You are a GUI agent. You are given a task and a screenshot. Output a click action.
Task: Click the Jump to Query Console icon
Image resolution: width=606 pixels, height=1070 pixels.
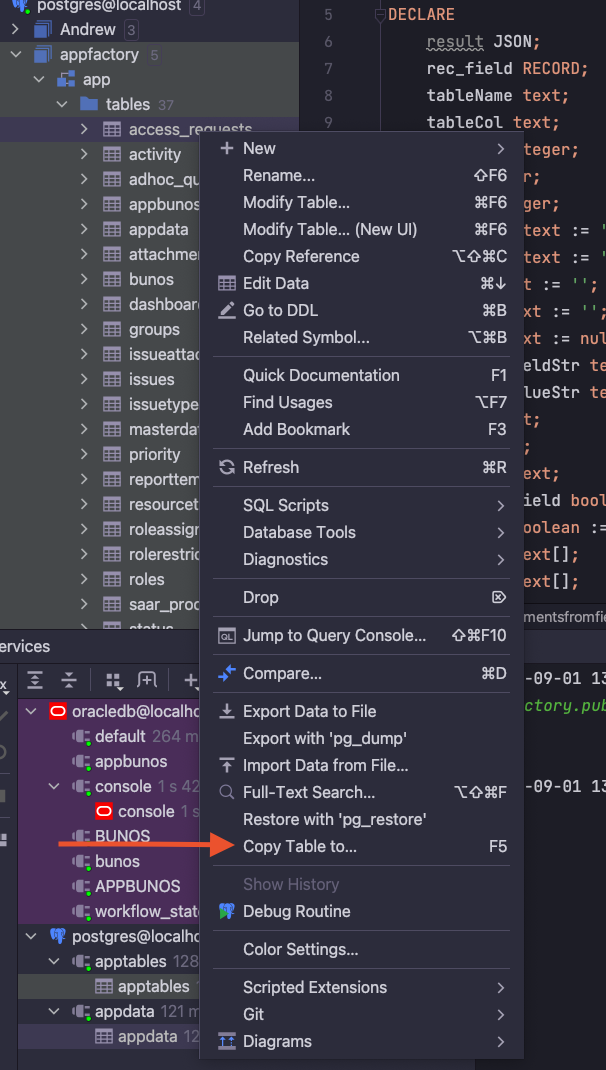click(227, 636)
